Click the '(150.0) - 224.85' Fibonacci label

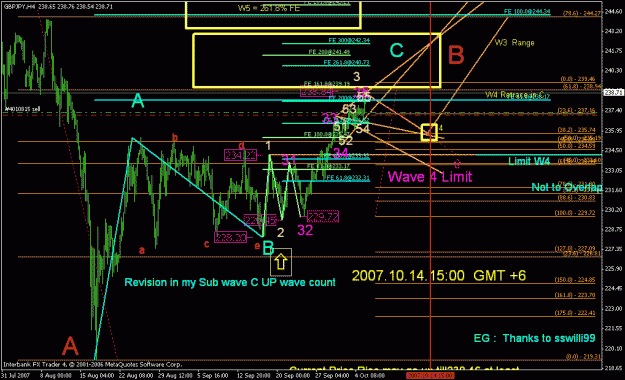(575, 280)
